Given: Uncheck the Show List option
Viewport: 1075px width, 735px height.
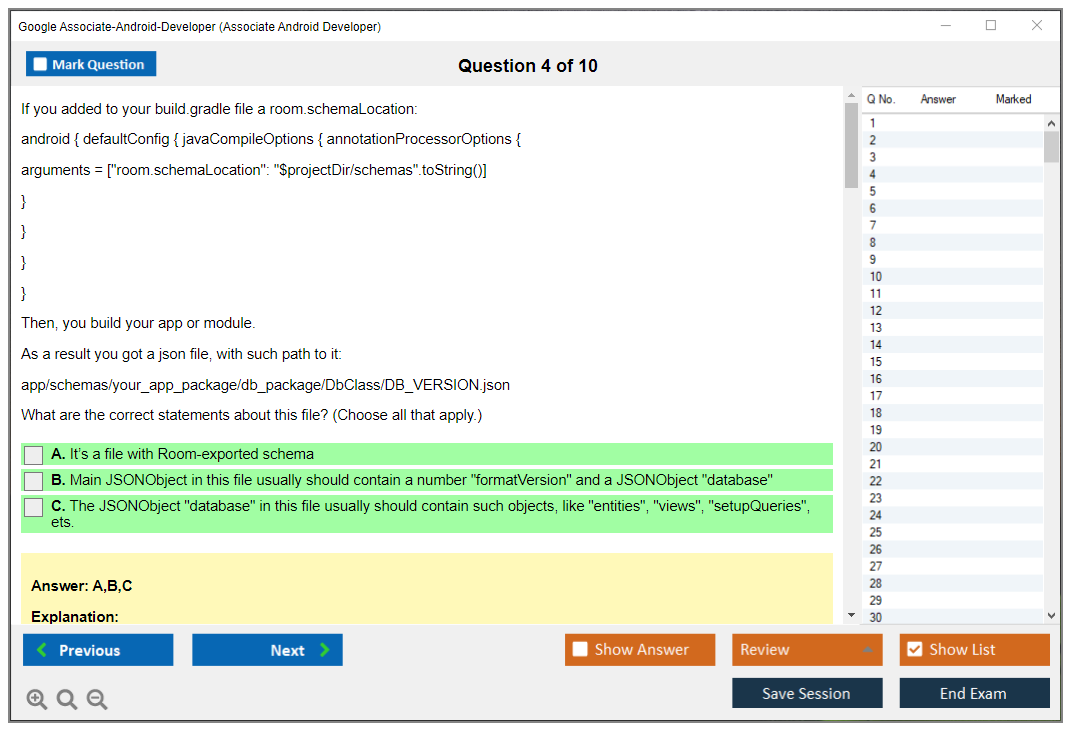Looking at the screenshot, I should tap(914, 650).
